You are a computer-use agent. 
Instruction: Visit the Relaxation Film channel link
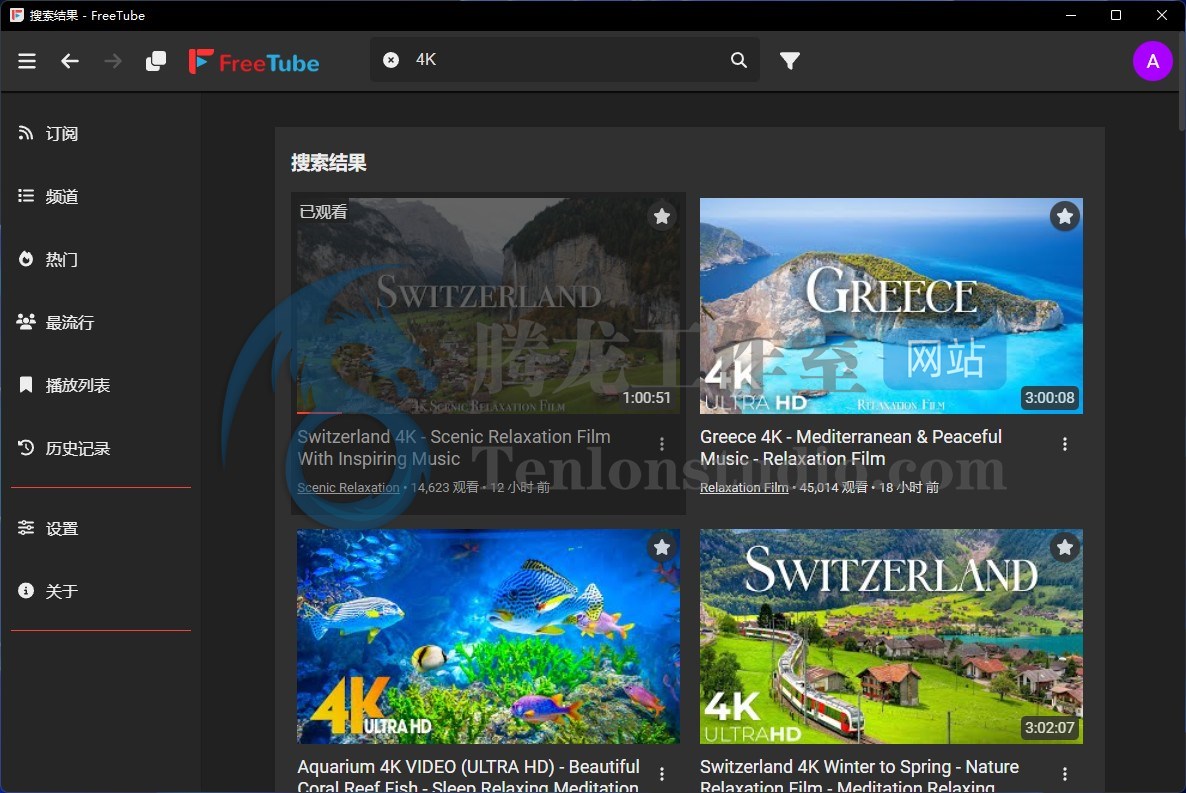pos(744,487)
